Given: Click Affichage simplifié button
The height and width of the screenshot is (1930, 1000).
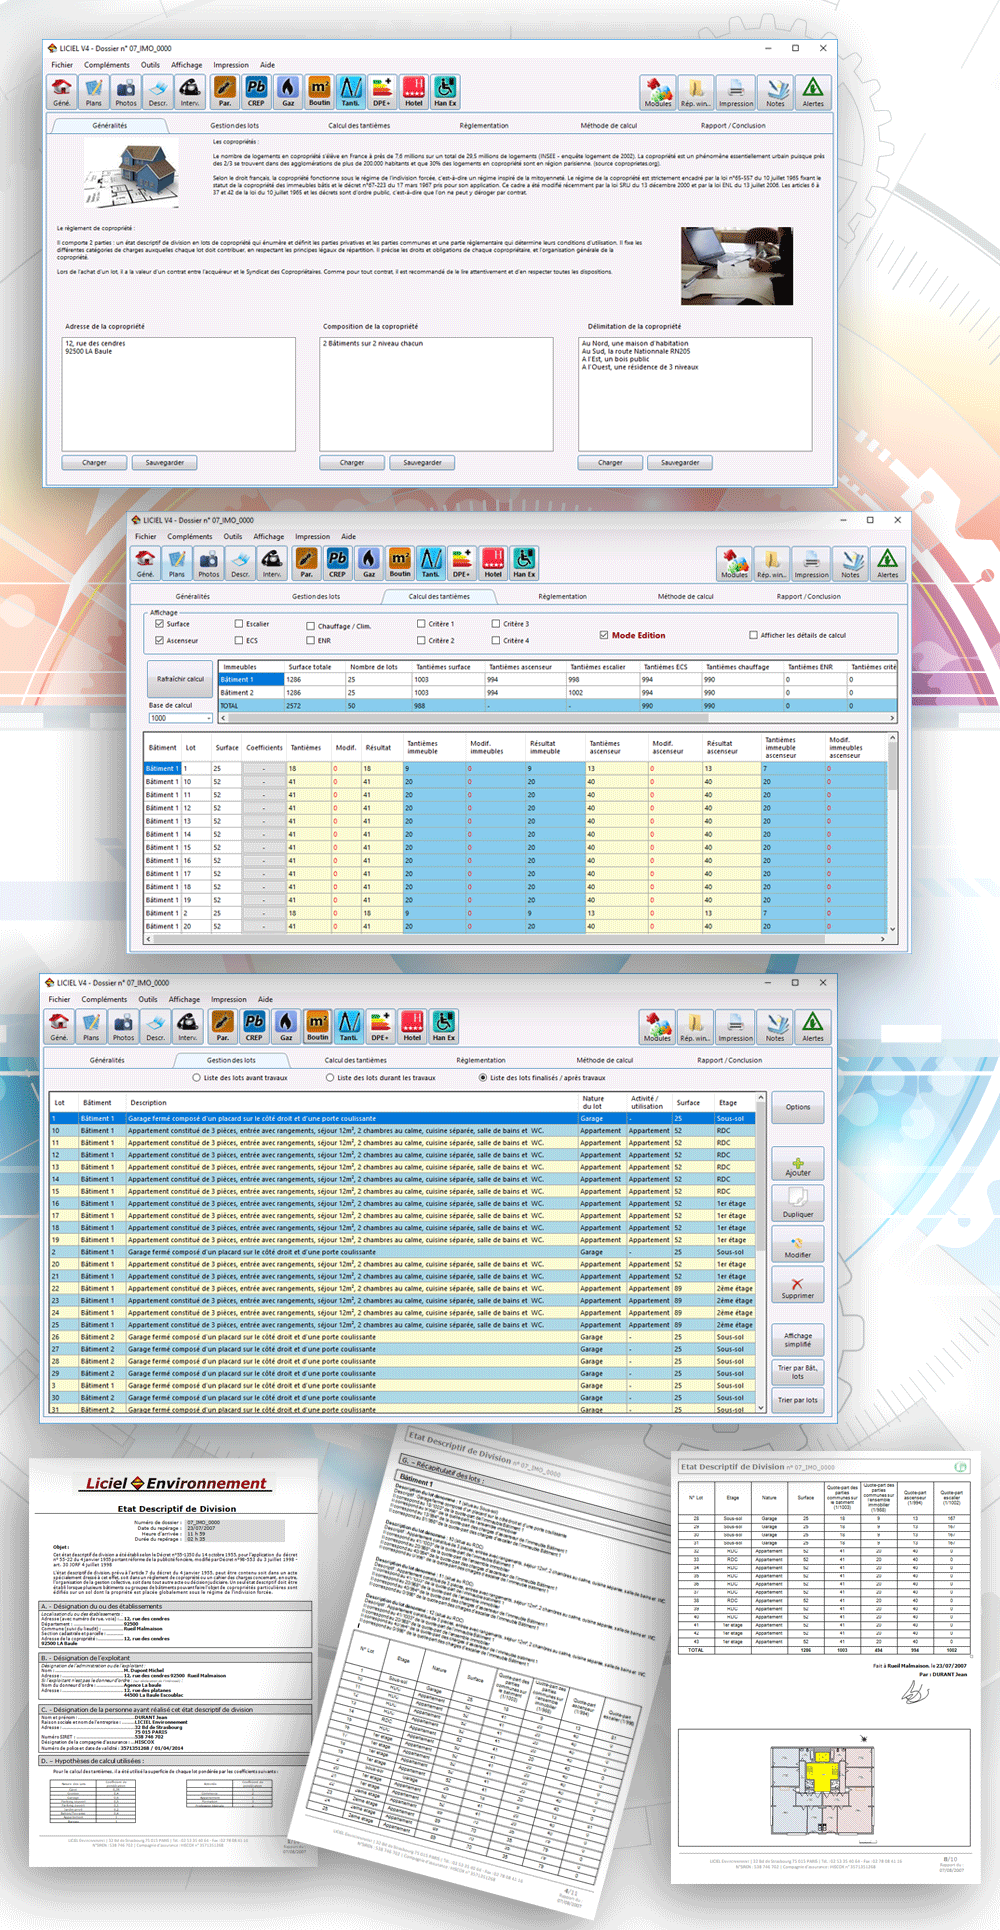Looking at the screenshot, I should coord(798,1340).
